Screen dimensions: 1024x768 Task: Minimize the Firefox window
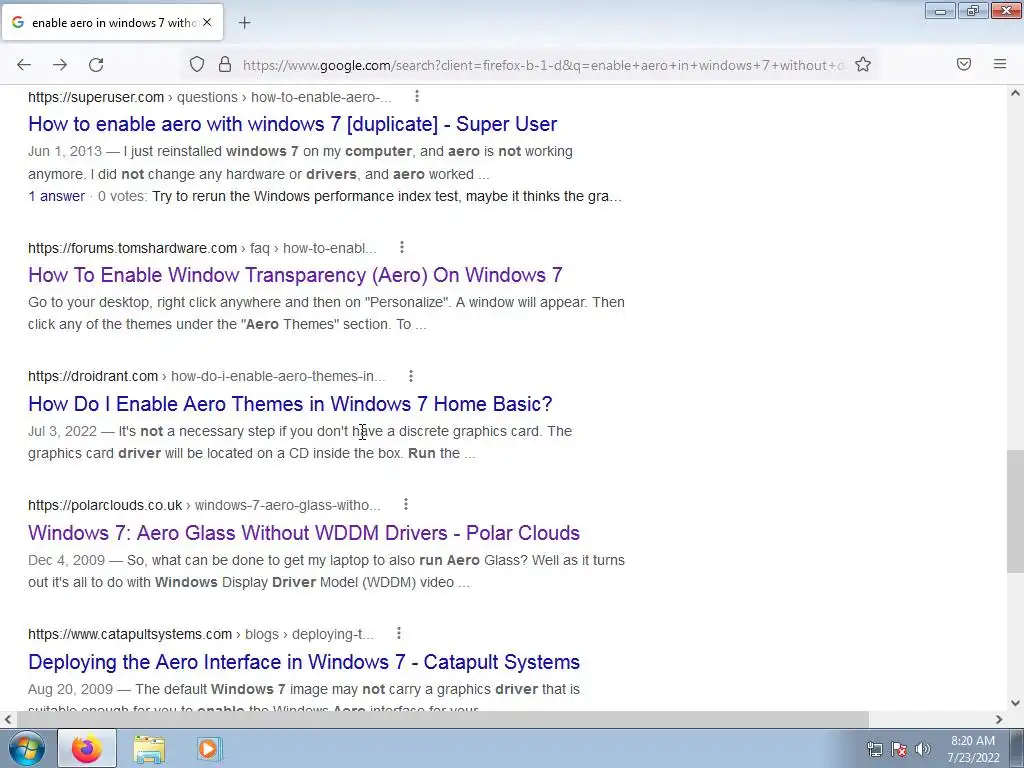click(x=940, y=10)
